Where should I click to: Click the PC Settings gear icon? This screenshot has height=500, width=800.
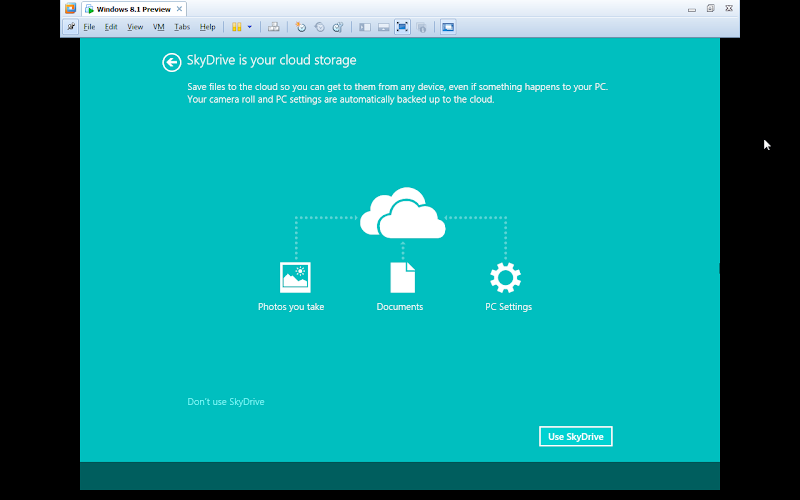click(506, 277)
